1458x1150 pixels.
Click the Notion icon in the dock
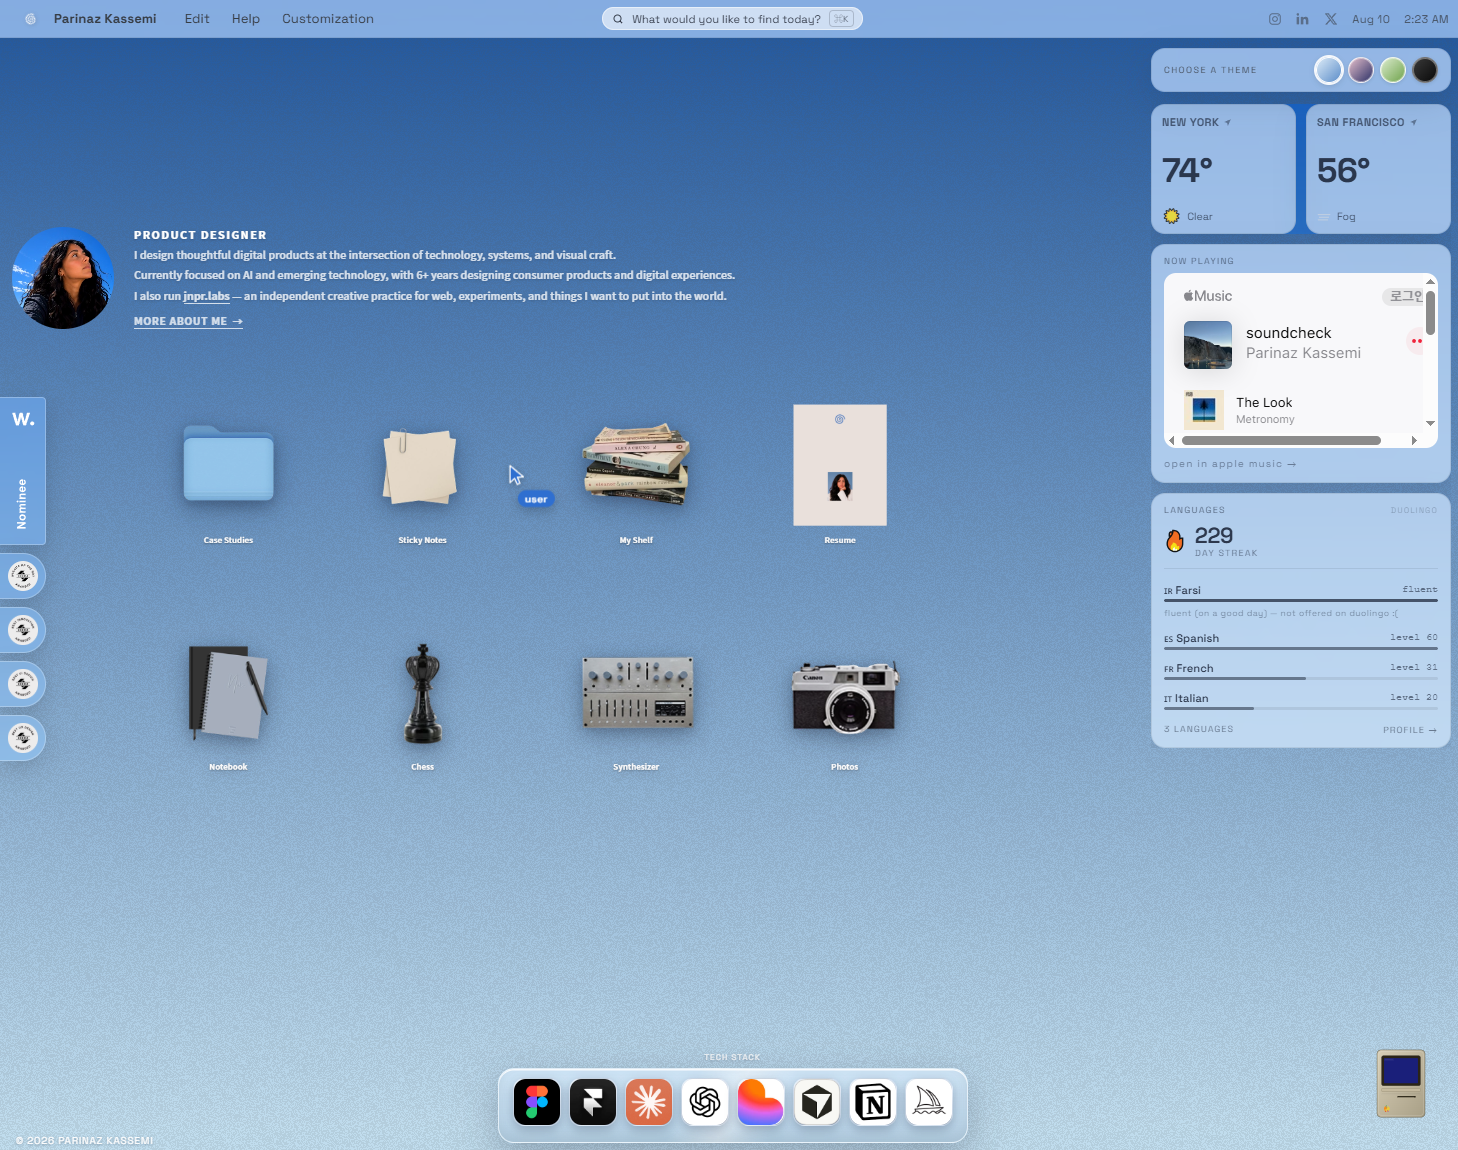click(x=873, y=1102)
